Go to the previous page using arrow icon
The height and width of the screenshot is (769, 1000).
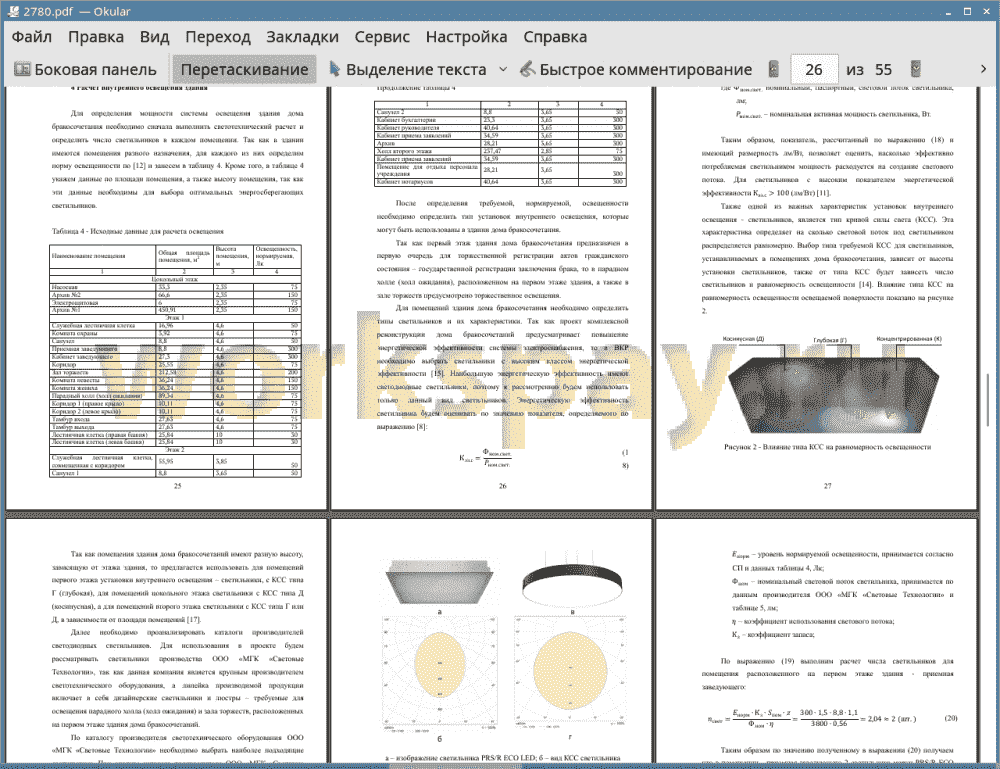(x=774, y=69)
